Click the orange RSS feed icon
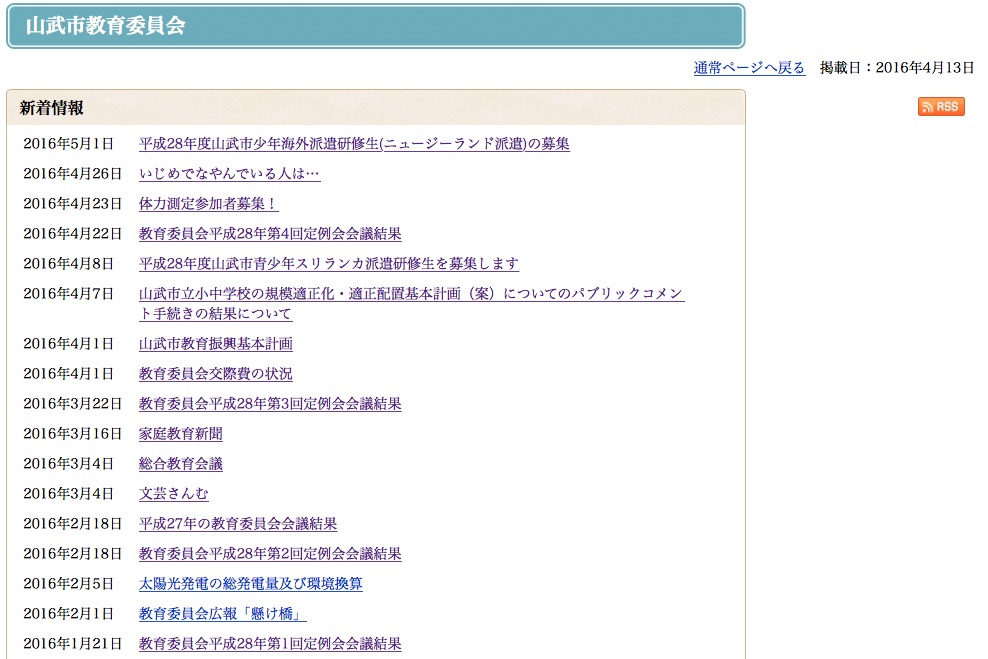 [x=940, y=107]
